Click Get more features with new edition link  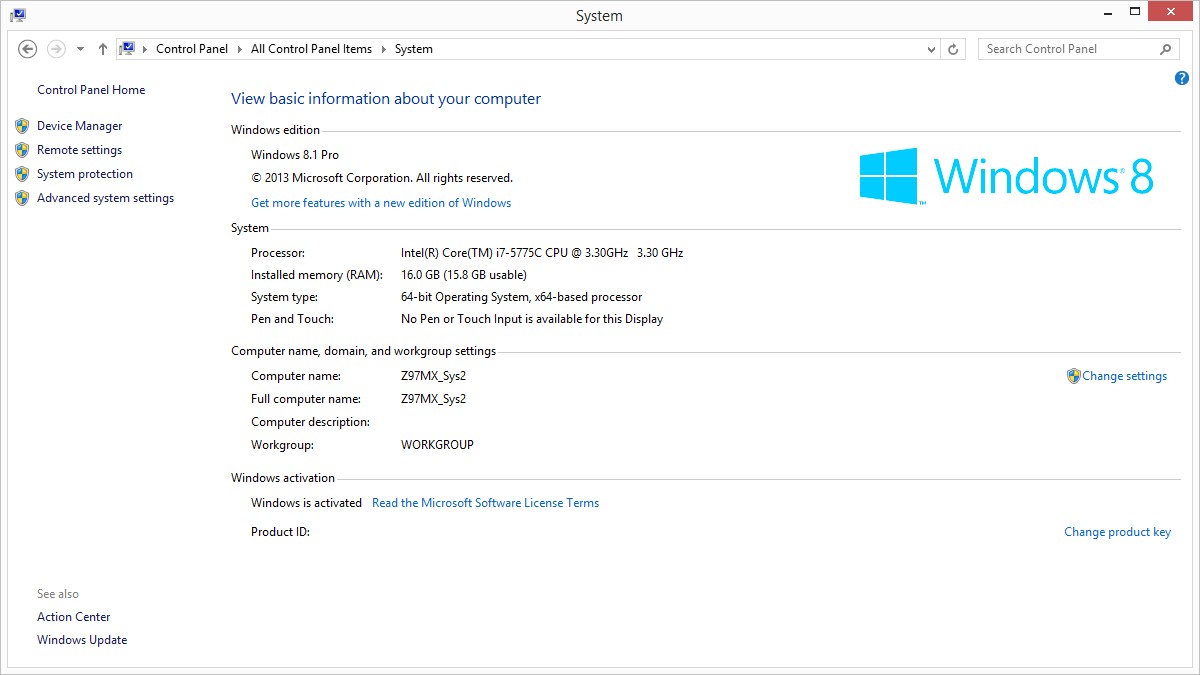[381, 203]
